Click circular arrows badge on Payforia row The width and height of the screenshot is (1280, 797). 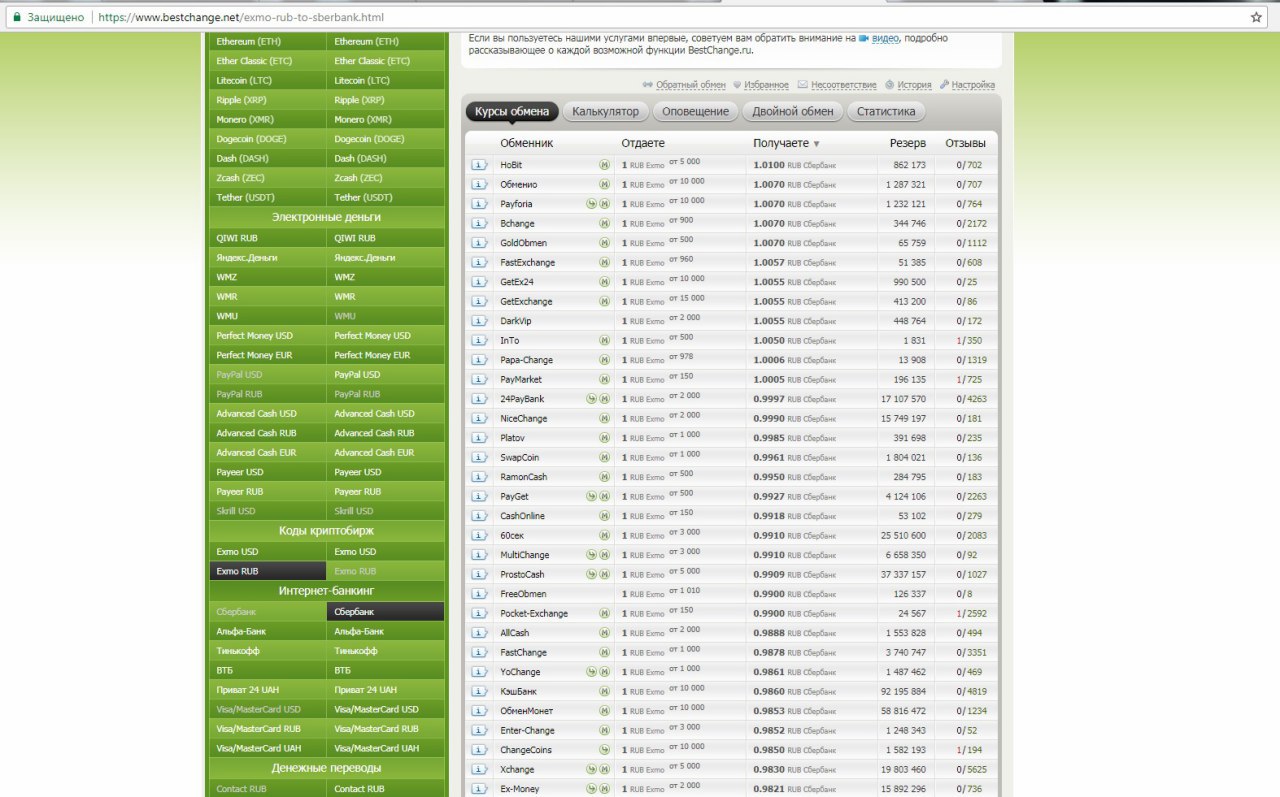coord(592,204)
